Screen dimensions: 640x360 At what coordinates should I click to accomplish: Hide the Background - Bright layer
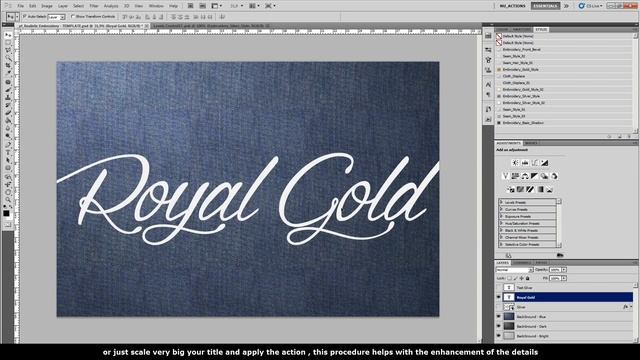tap(499, 336)
